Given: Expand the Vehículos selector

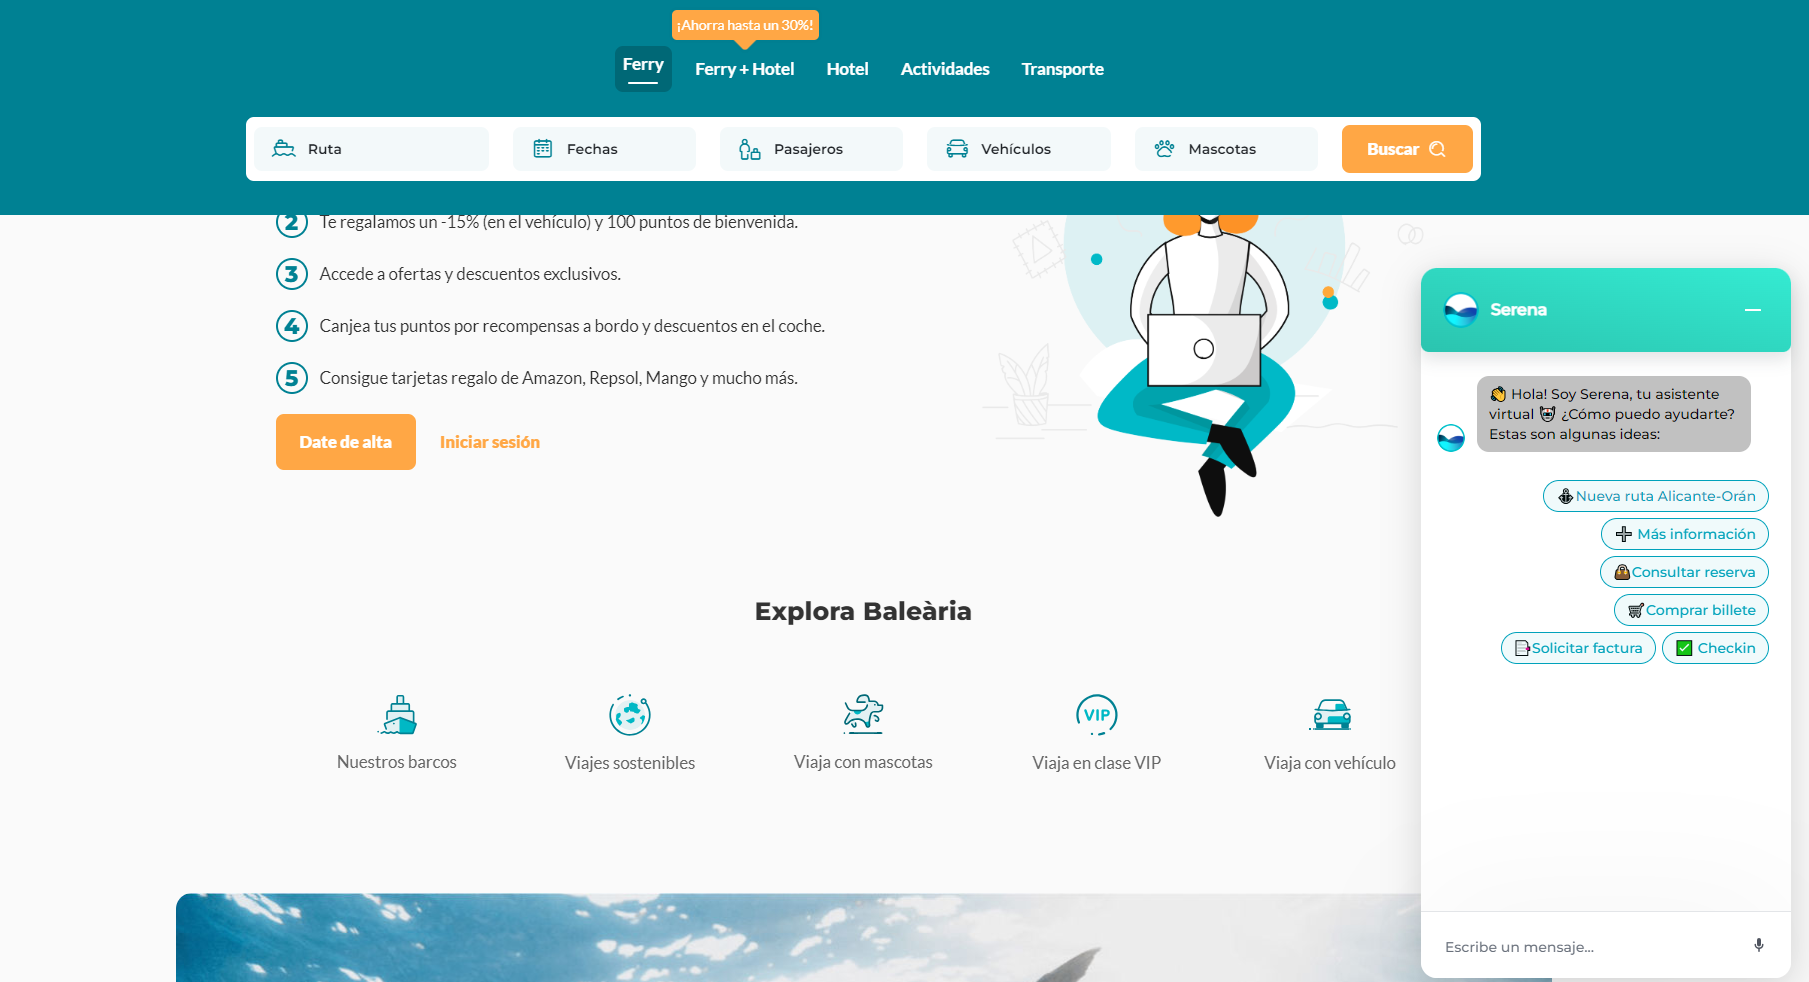Looking at the screenshot, I should (1018, 149).
